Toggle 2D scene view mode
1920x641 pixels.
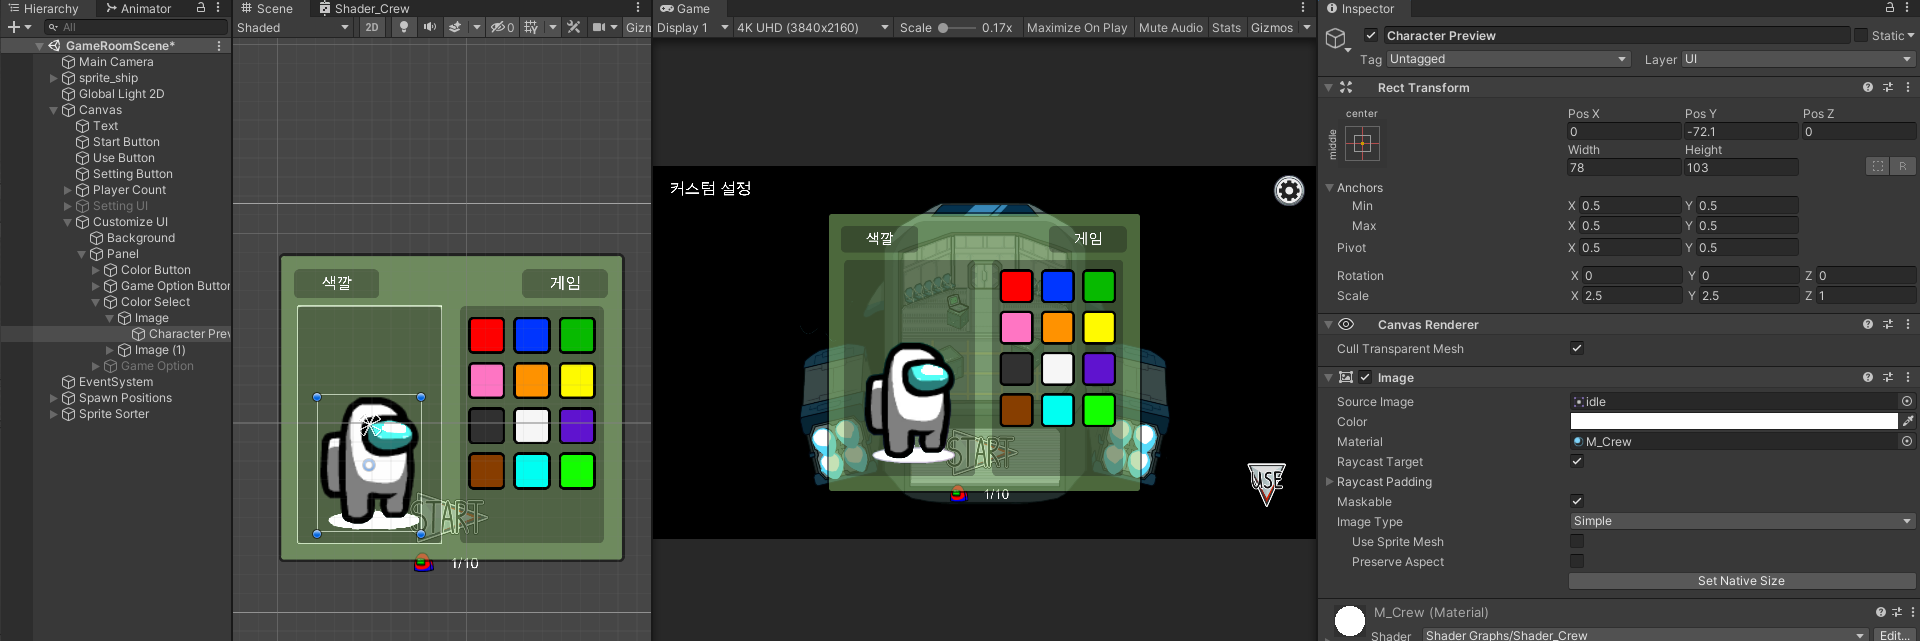click(372, 27)
